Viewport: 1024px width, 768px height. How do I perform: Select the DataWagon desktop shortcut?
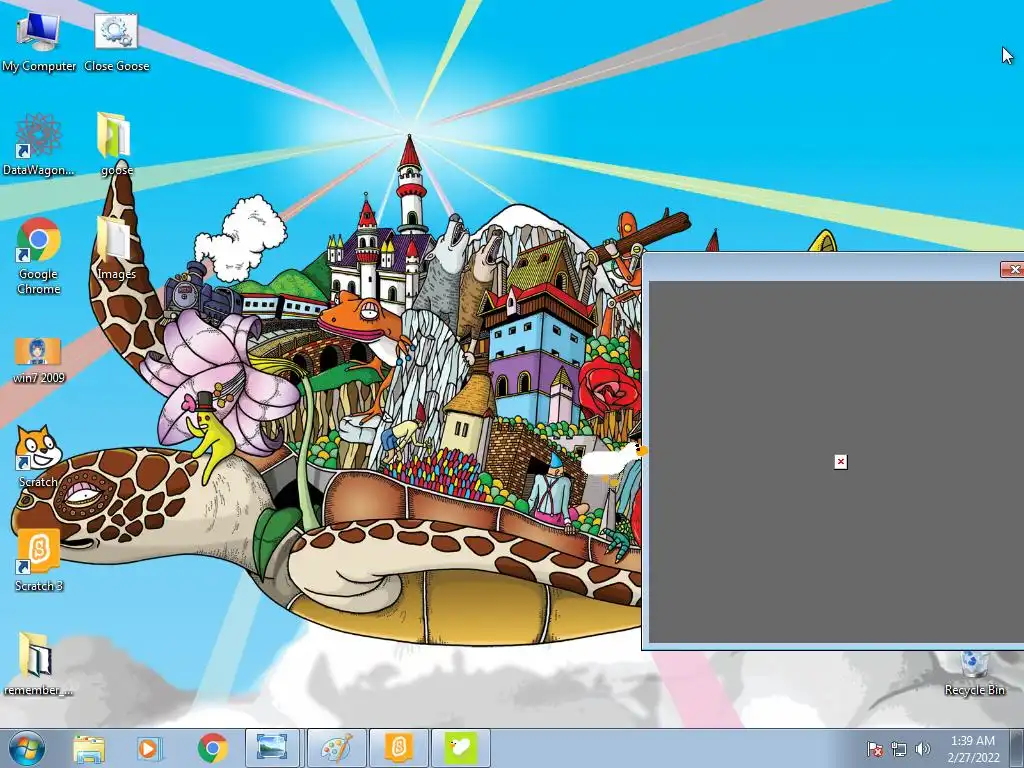39,145
